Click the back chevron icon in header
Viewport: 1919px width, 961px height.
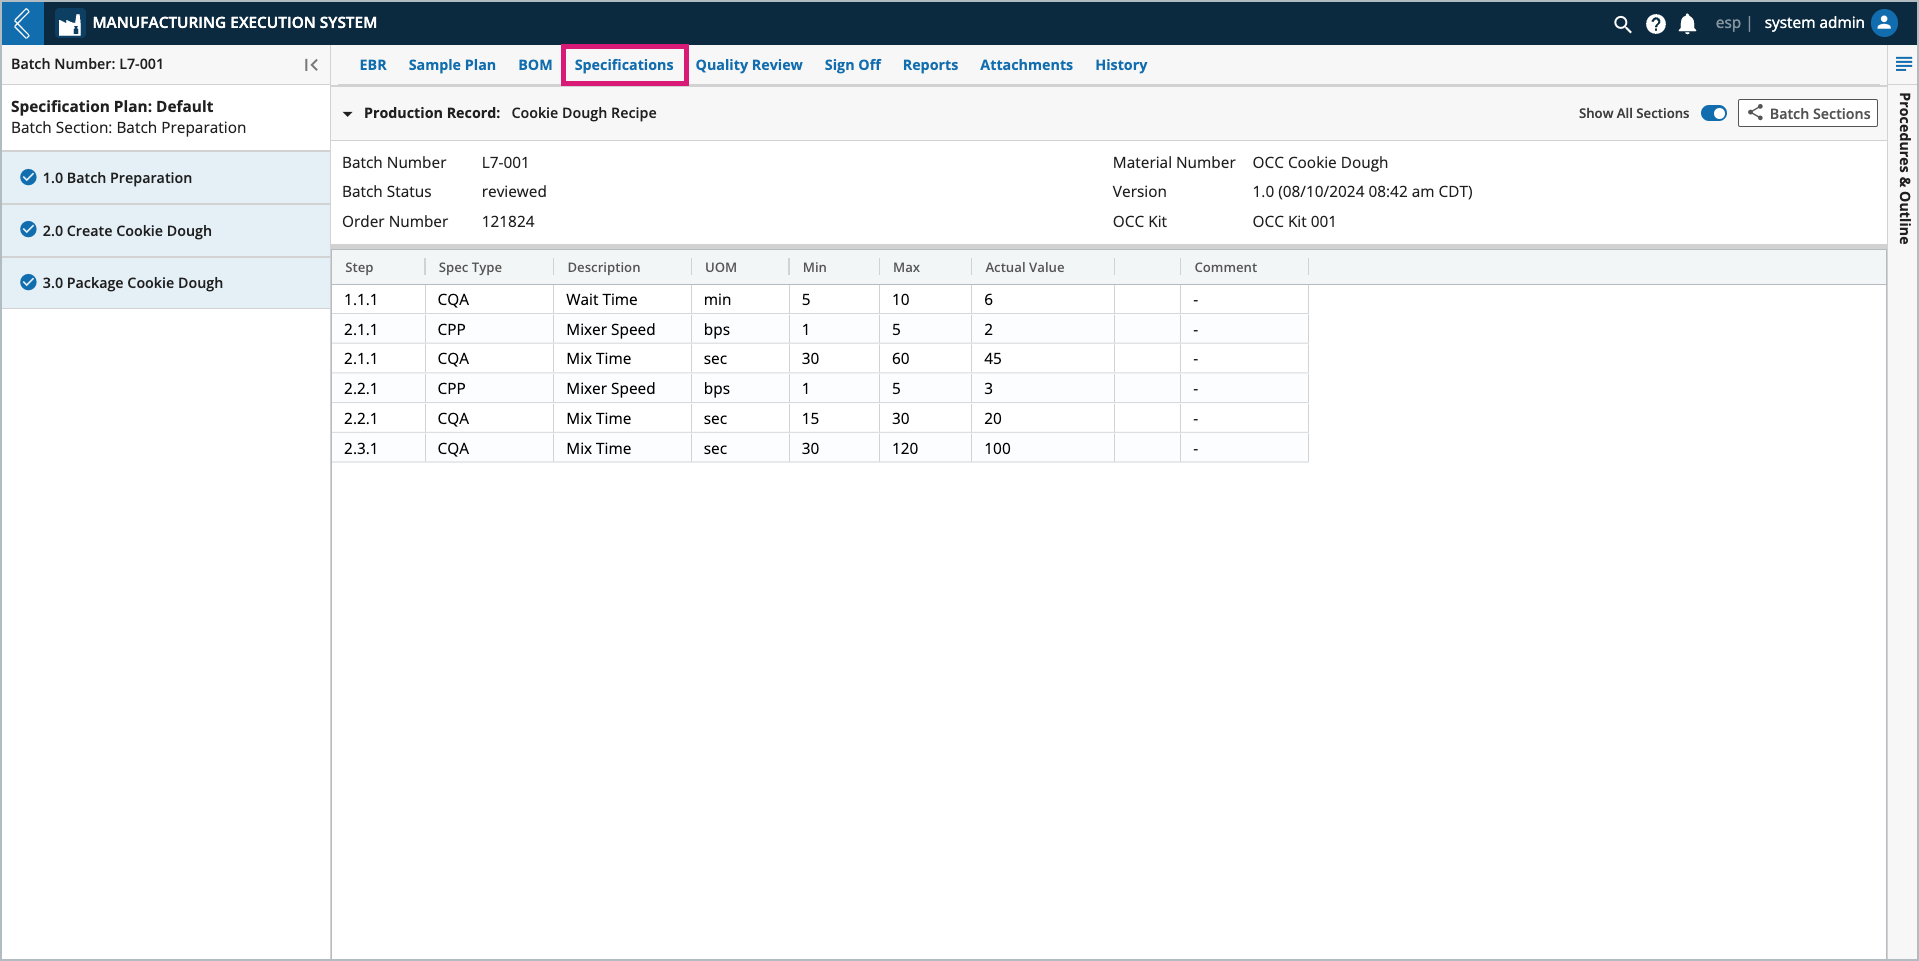pos(22,23)
